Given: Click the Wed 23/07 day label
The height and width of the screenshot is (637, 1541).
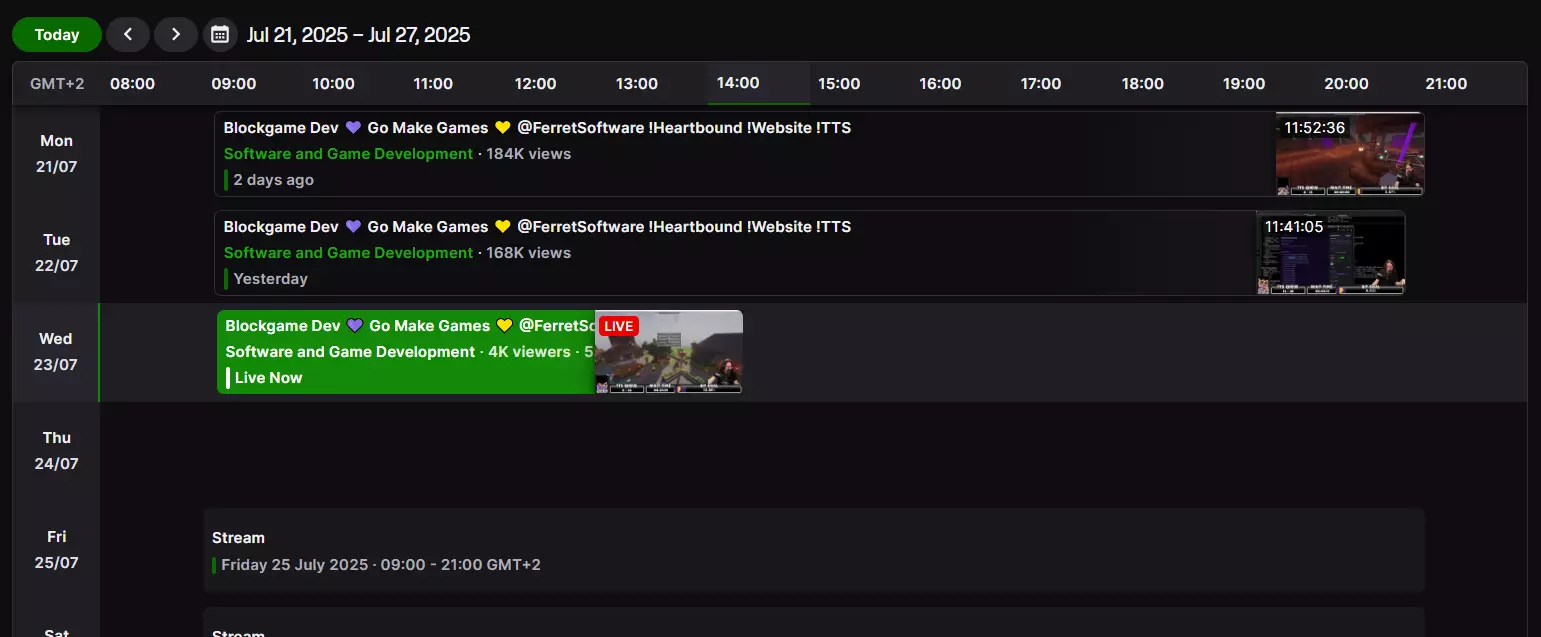Looking at the screenshot, I should (56, 352).
